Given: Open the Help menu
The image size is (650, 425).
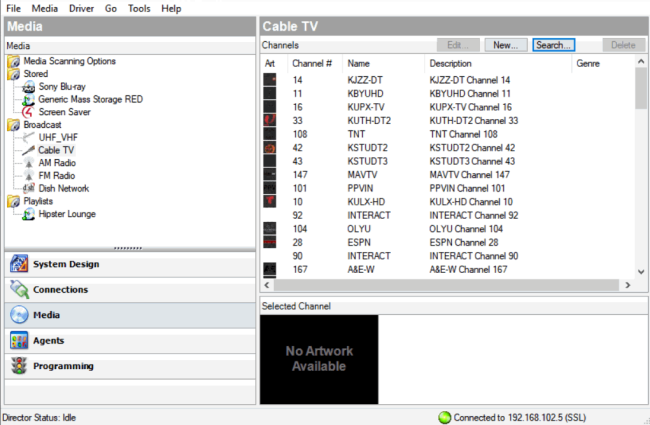Looking at the screenshot, I should tap(171, 8).
